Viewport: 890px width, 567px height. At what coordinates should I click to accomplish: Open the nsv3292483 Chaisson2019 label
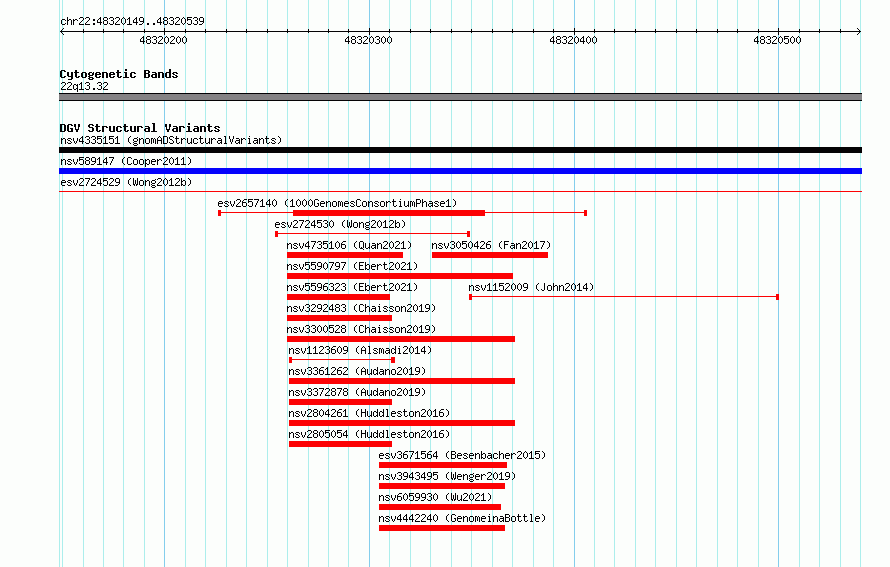361,308
